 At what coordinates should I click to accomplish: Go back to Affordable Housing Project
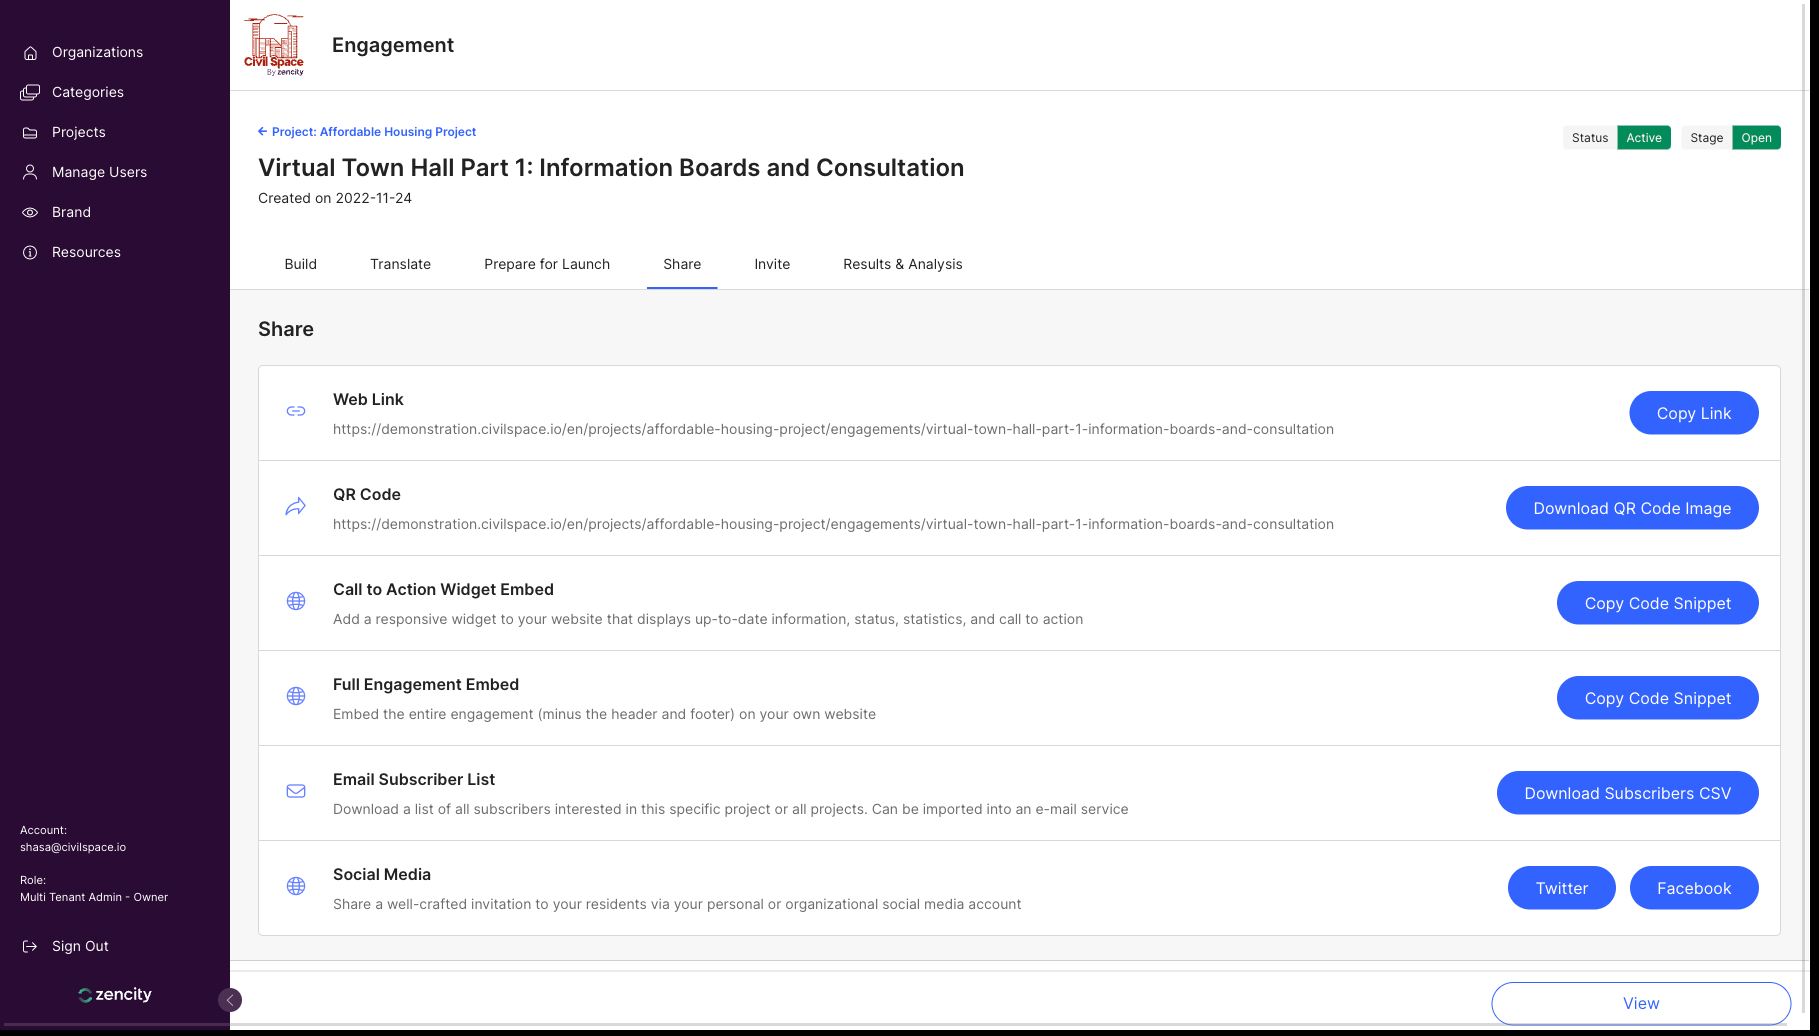pyautogui.click(x=367, y=132)
